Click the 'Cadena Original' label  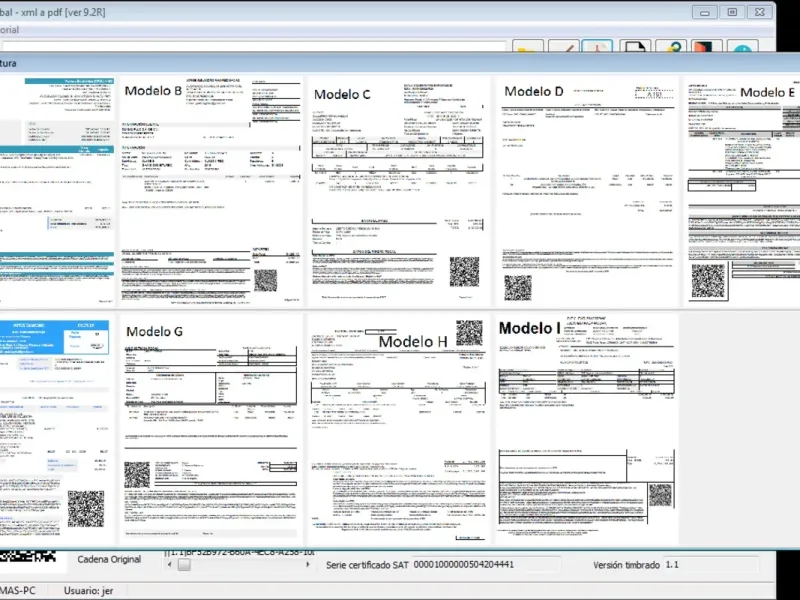point(109,559)
